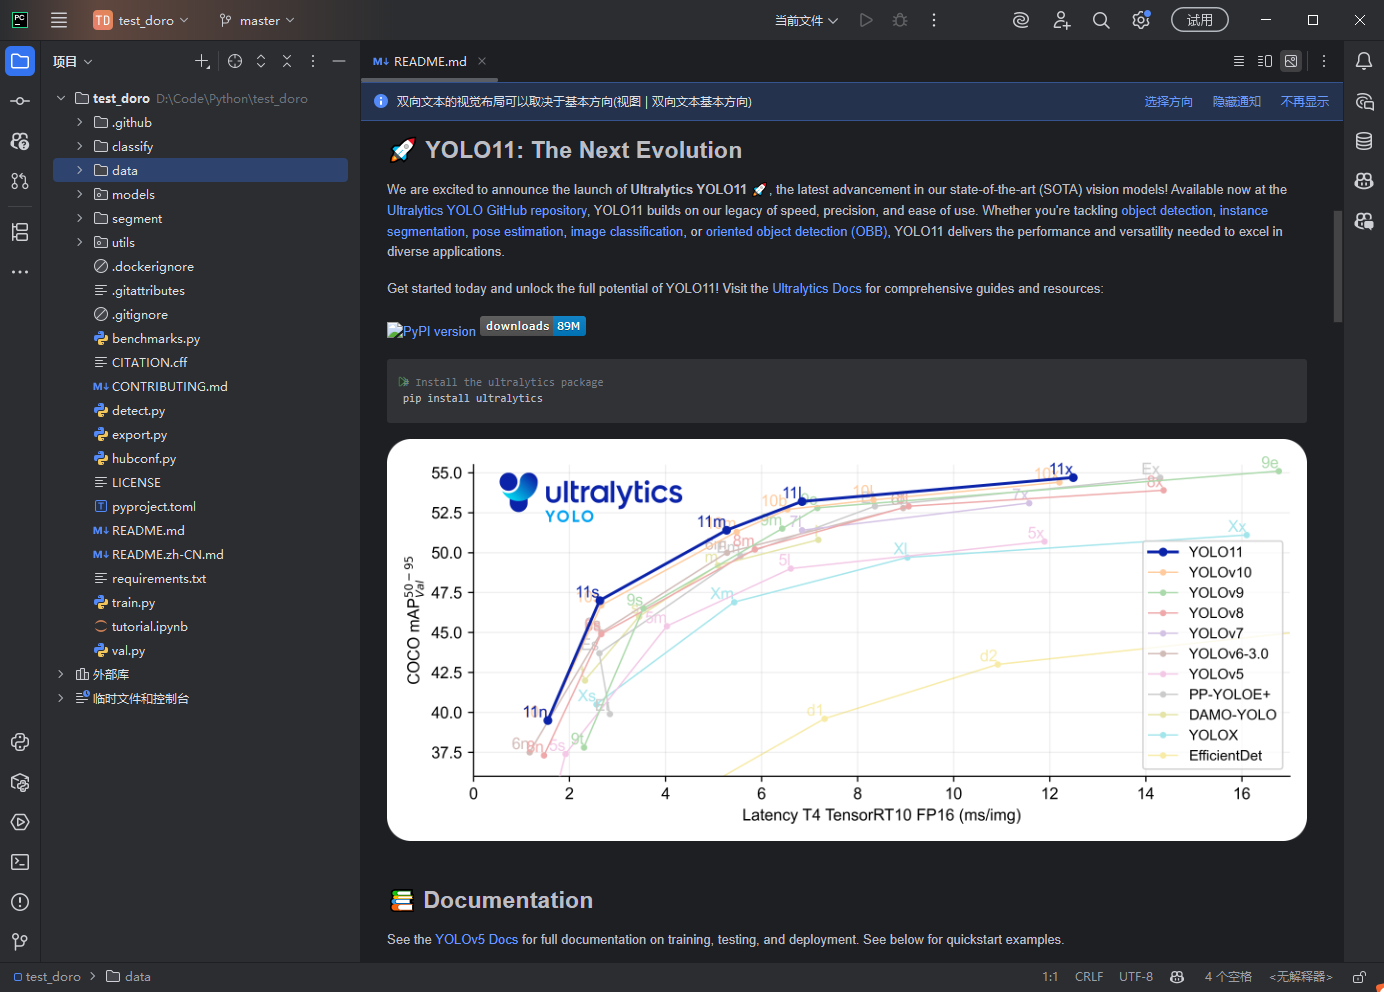
Task: Click the 试用 trial button
Action: point(1199,20)
